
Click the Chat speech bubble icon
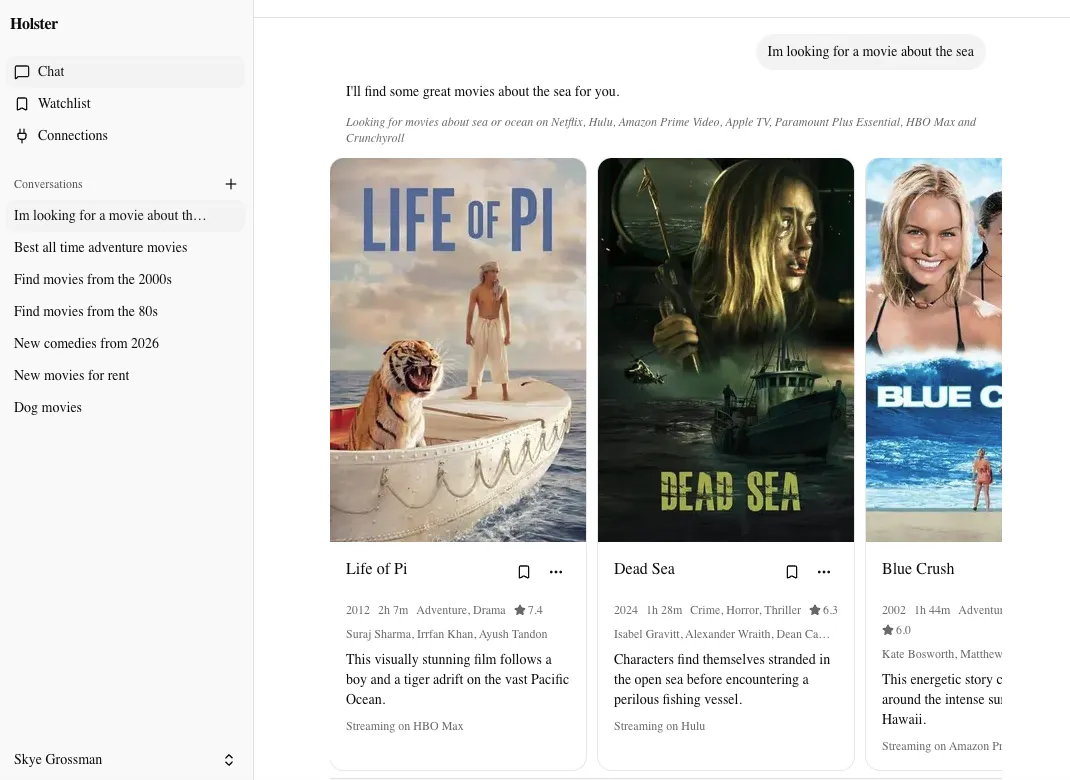tap(22, 72)
